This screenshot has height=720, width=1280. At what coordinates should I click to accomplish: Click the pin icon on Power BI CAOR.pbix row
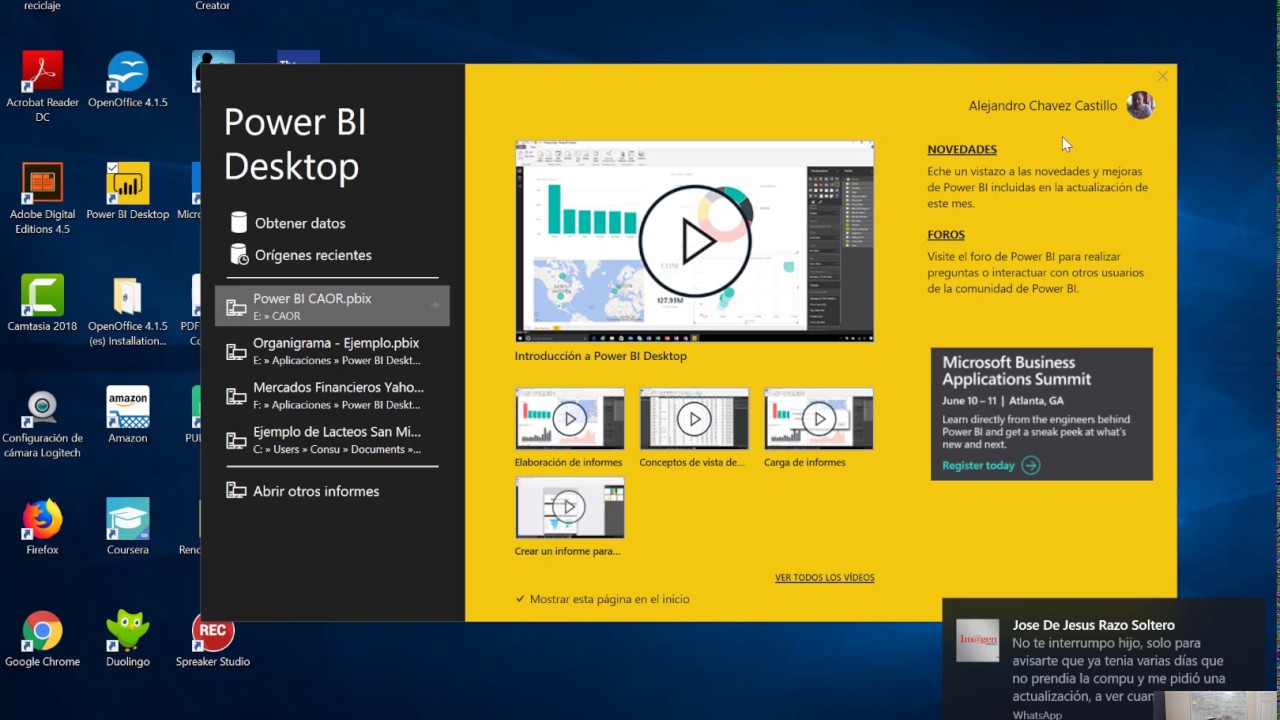(x=436, y=305)
